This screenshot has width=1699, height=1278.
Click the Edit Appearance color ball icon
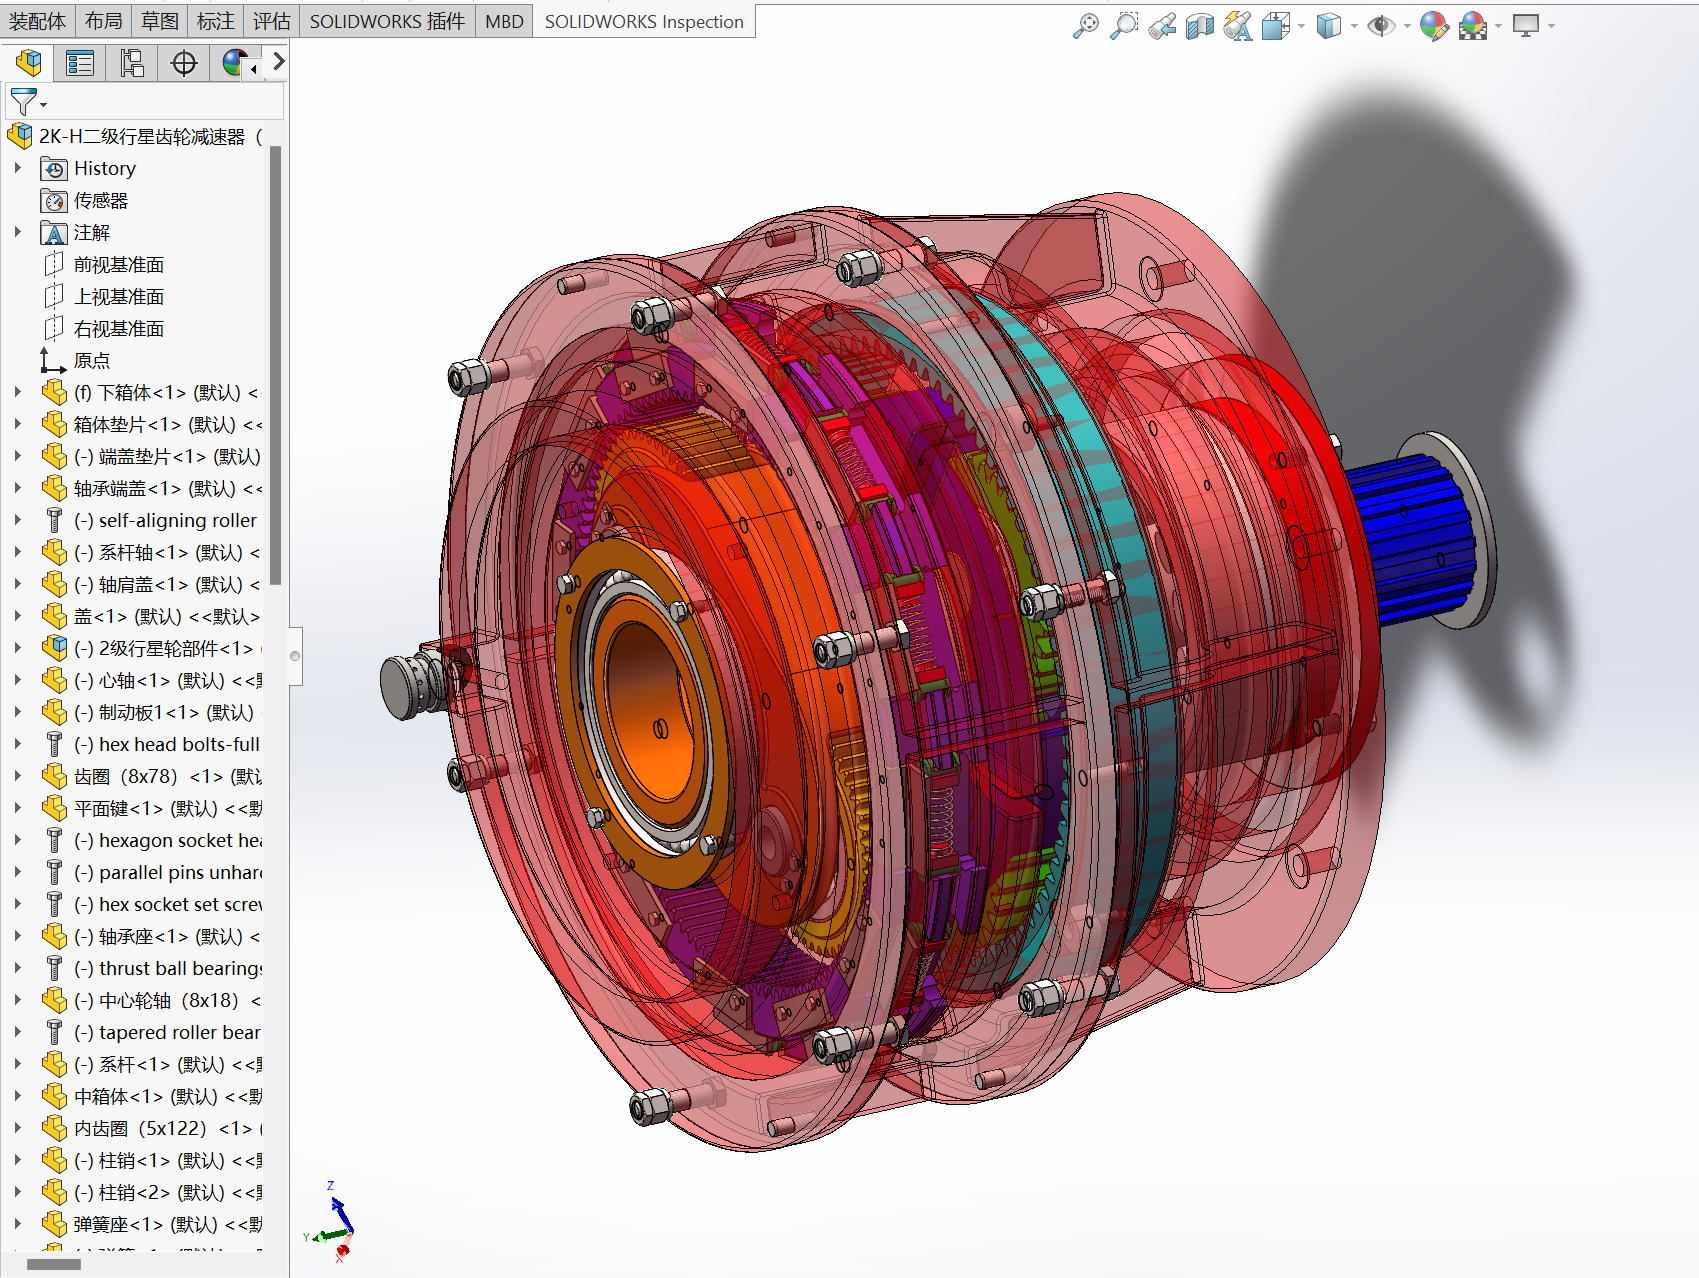click(x=1433, y=26)
